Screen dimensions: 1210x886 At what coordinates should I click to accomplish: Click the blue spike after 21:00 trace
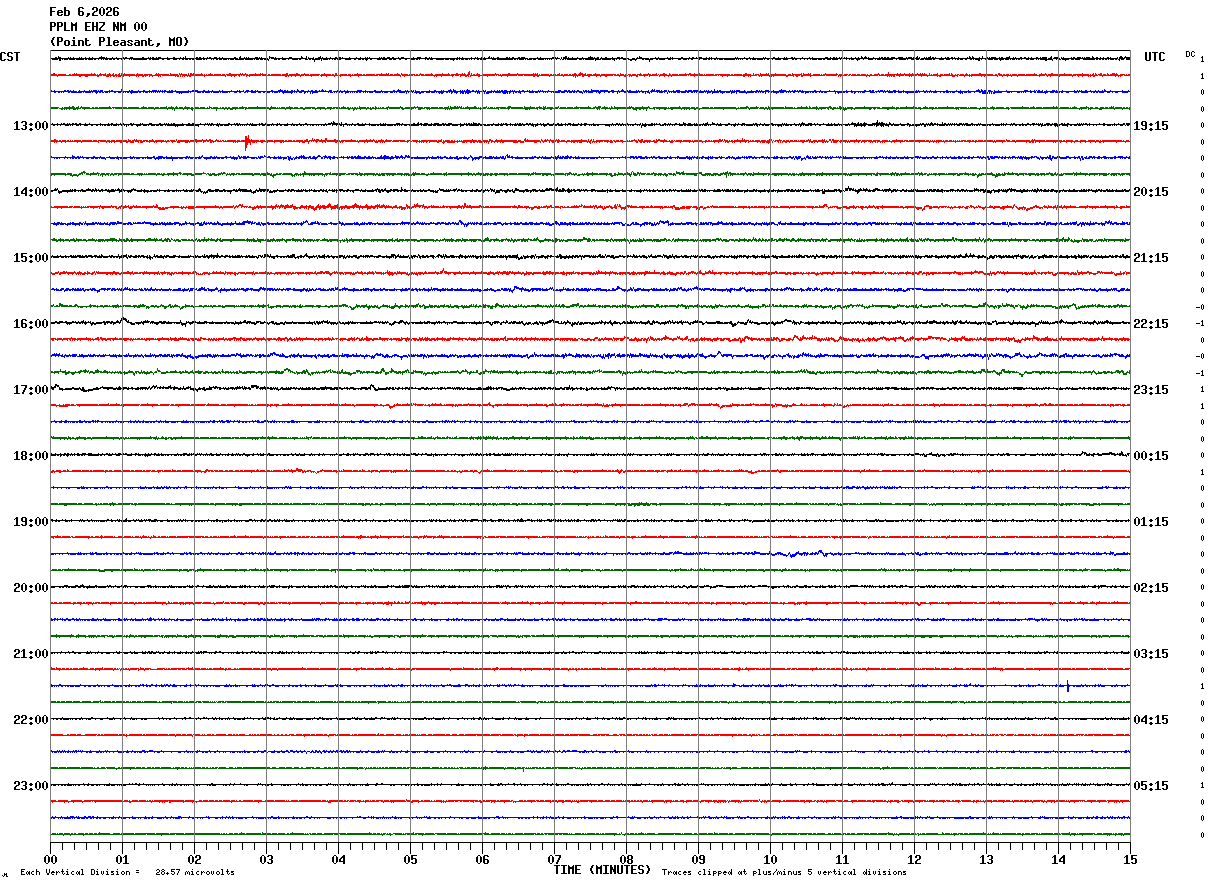(x=1068, y=685)
